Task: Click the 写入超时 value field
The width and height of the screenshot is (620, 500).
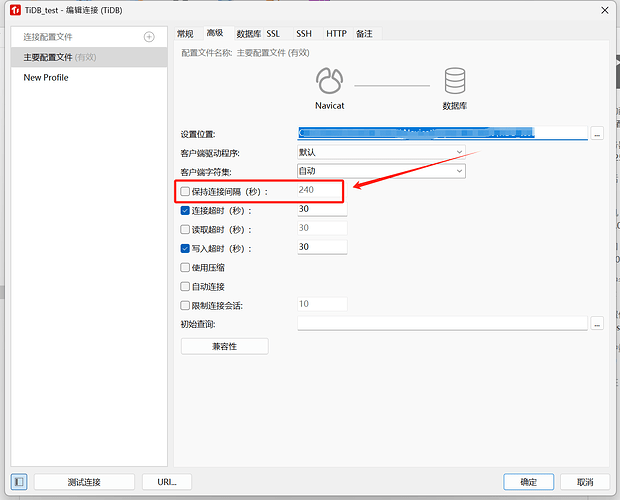Action: tap(322, 247)
